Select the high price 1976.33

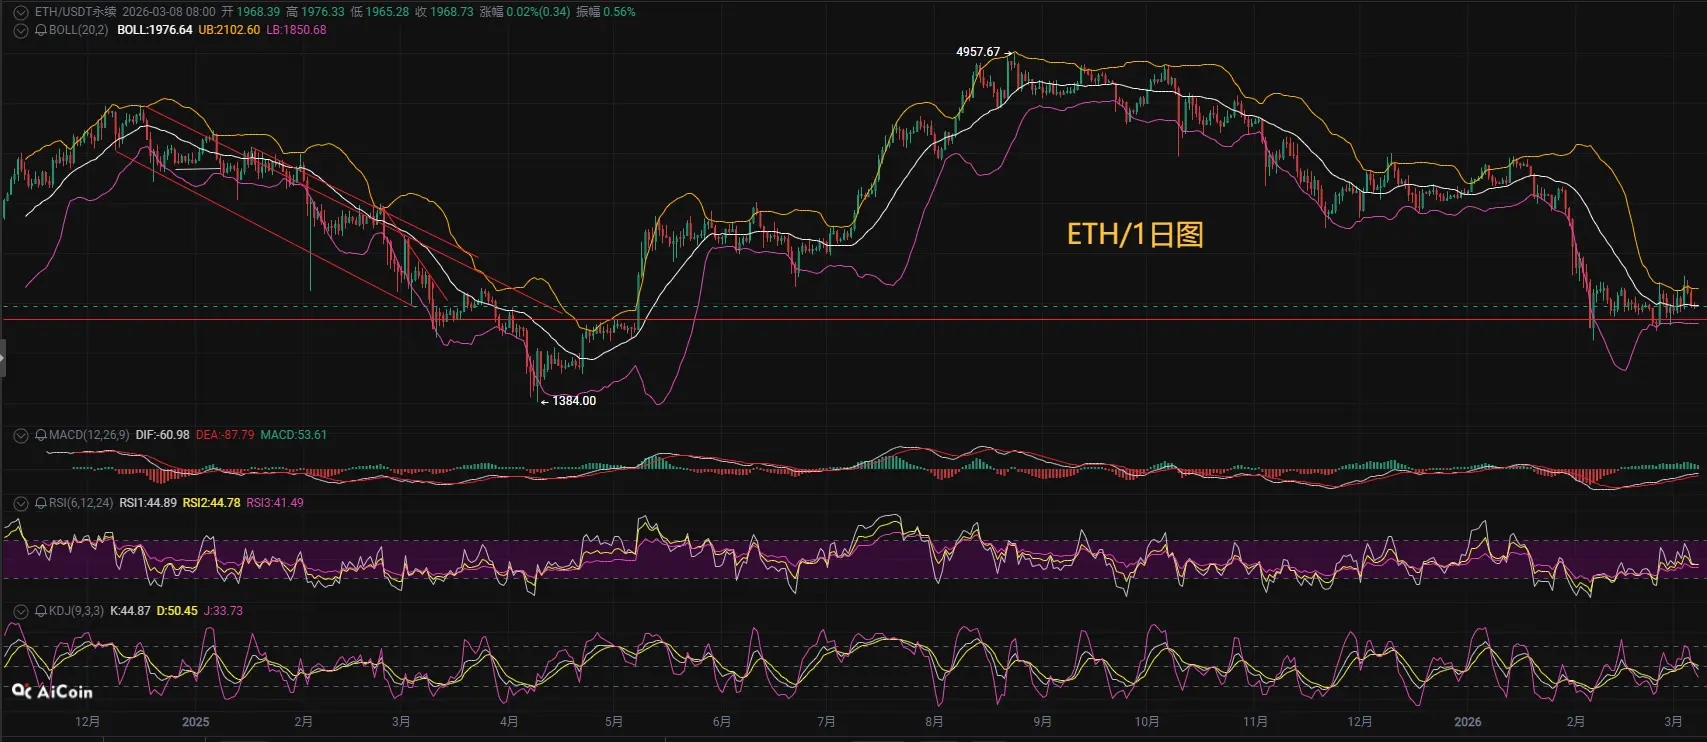coord(322,12)
